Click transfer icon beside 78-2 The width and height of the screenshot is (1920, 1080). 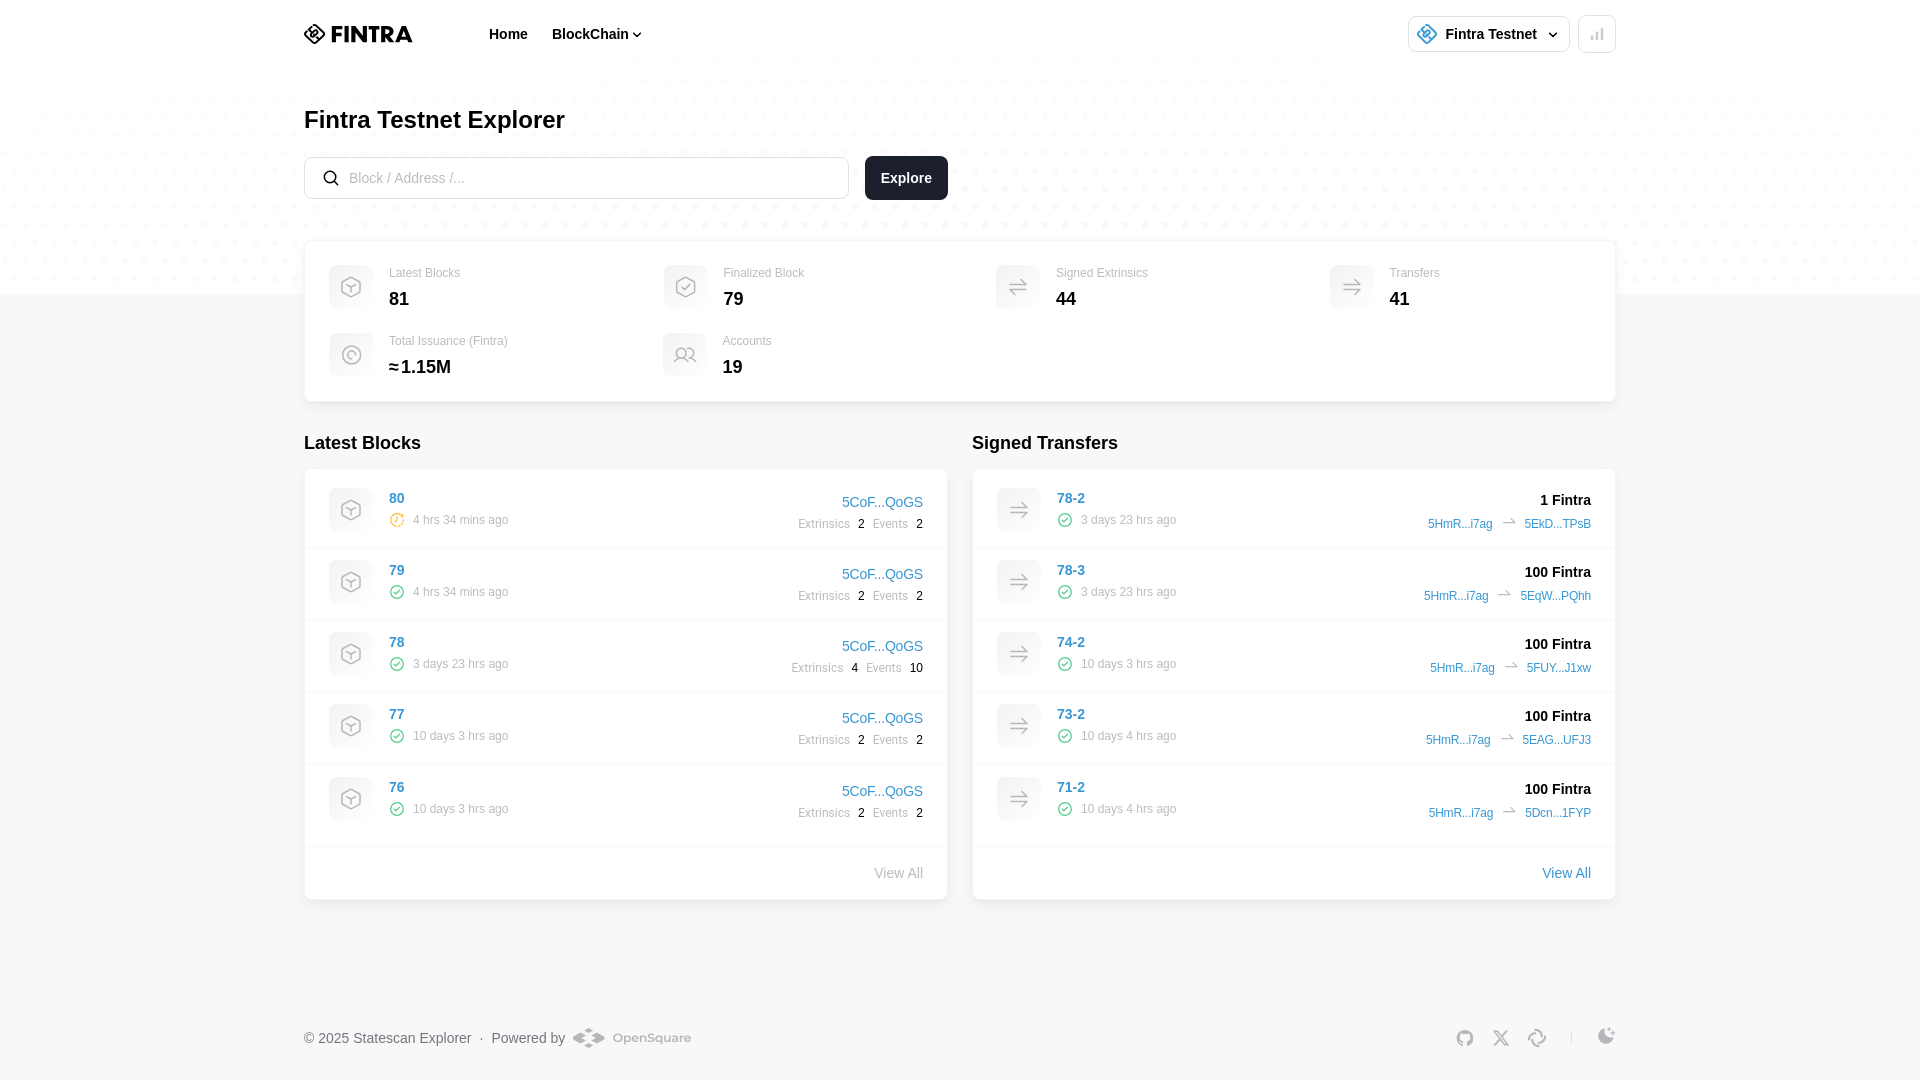[1019, 510]
